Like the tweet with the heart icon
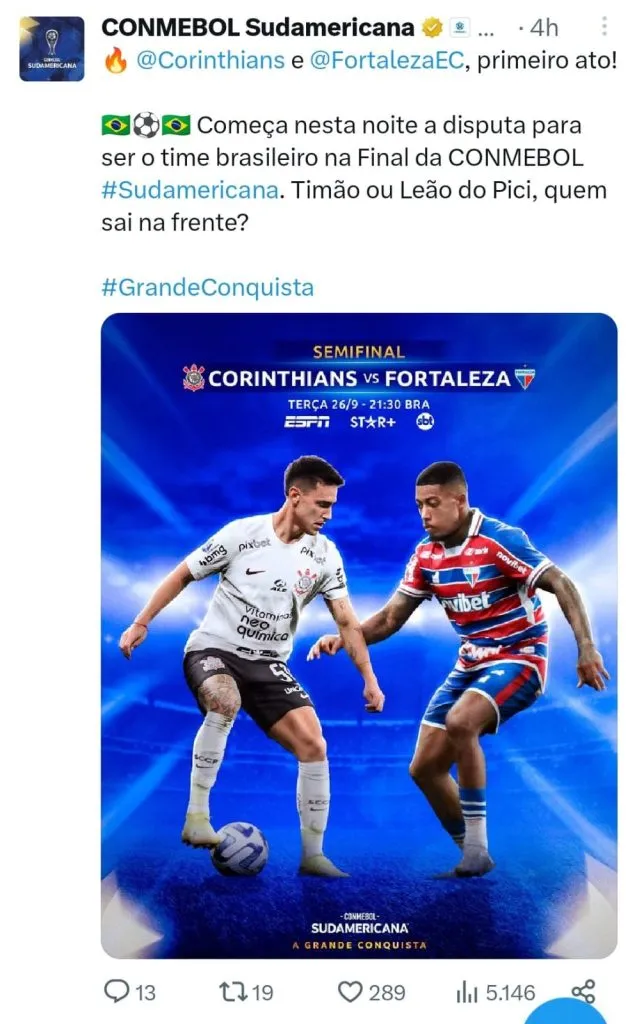 click(x=349, y=992)
